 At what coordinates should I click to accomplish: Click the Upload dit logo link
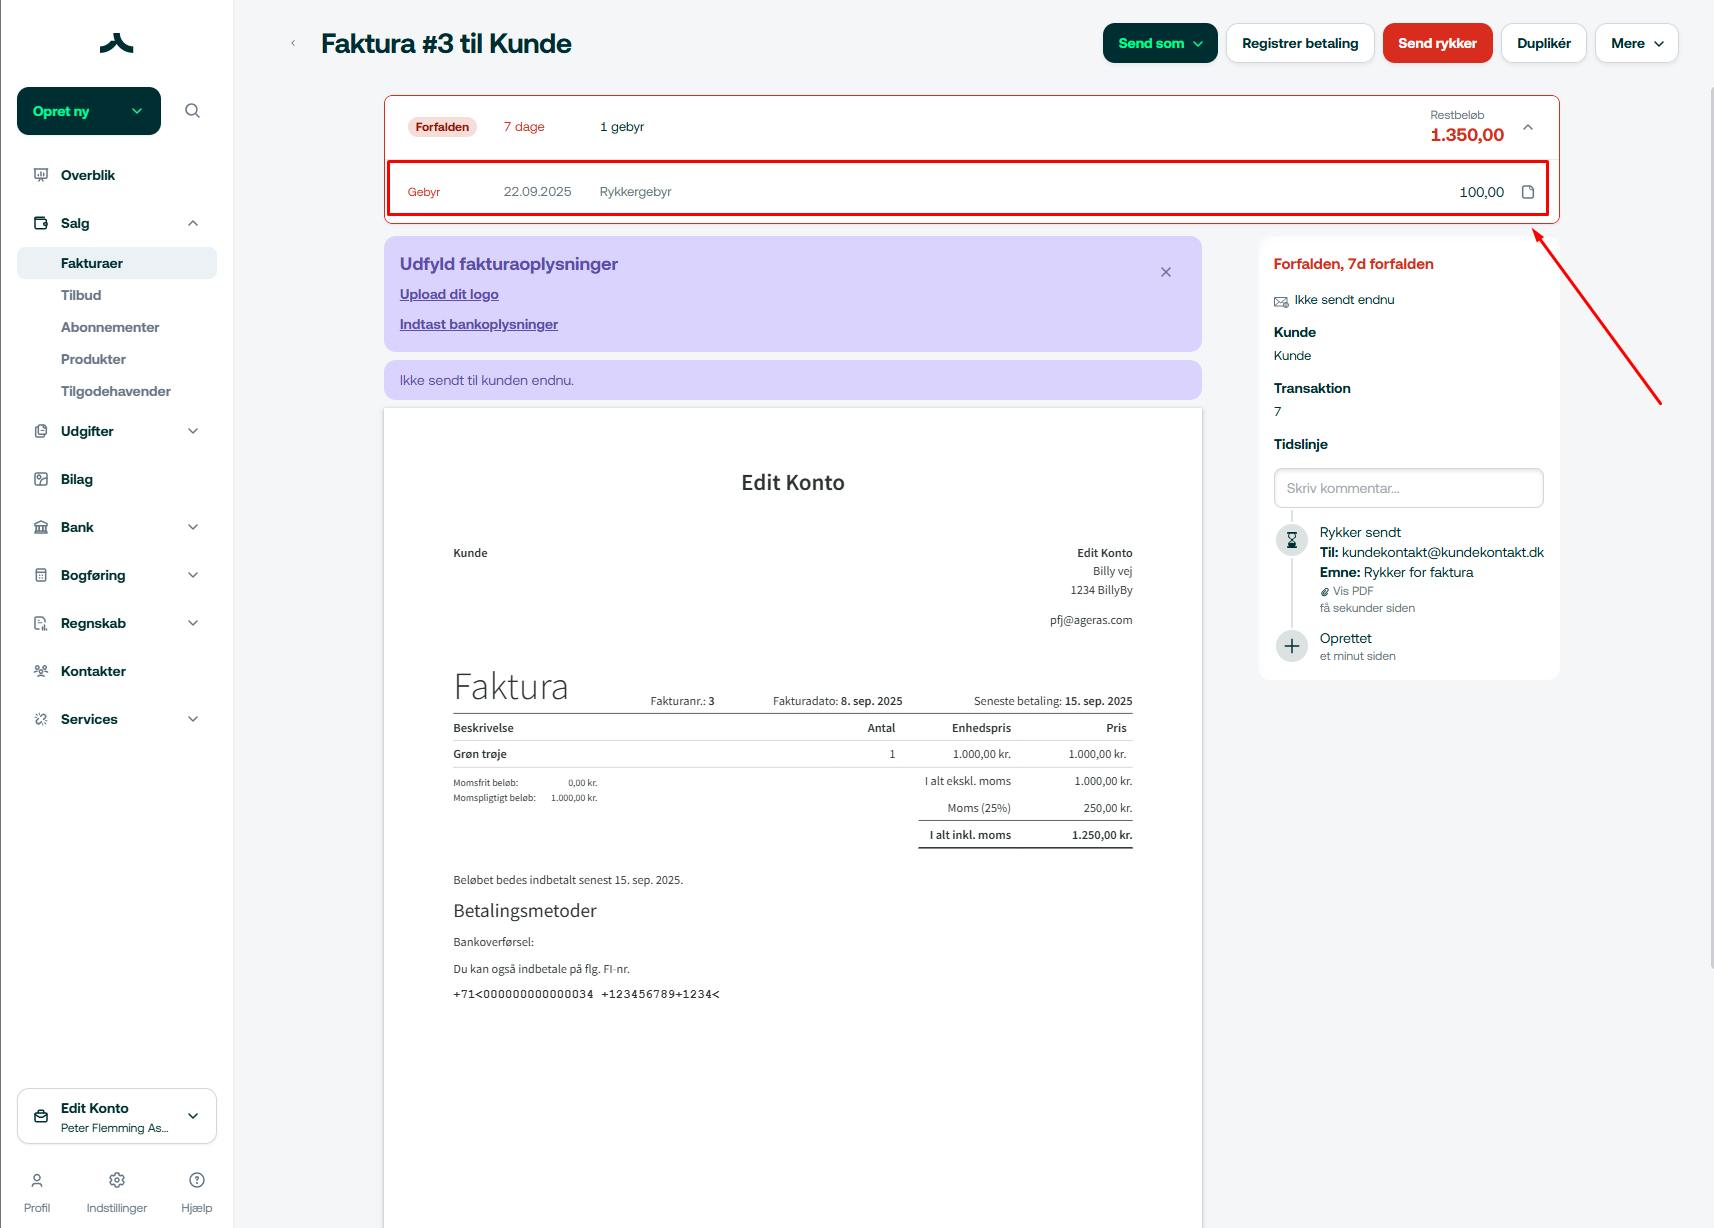click(x=449, y=294)
